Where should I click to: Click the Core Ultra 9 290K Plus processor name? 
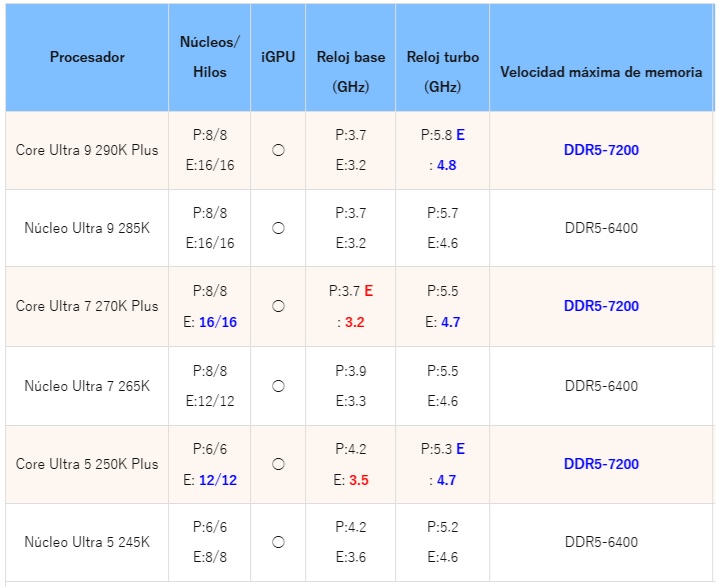[87, 150]
